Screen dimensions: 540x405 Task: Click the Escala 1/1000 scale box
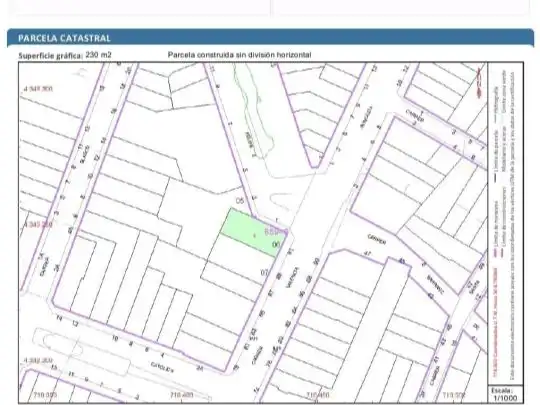tap(504, 394)
